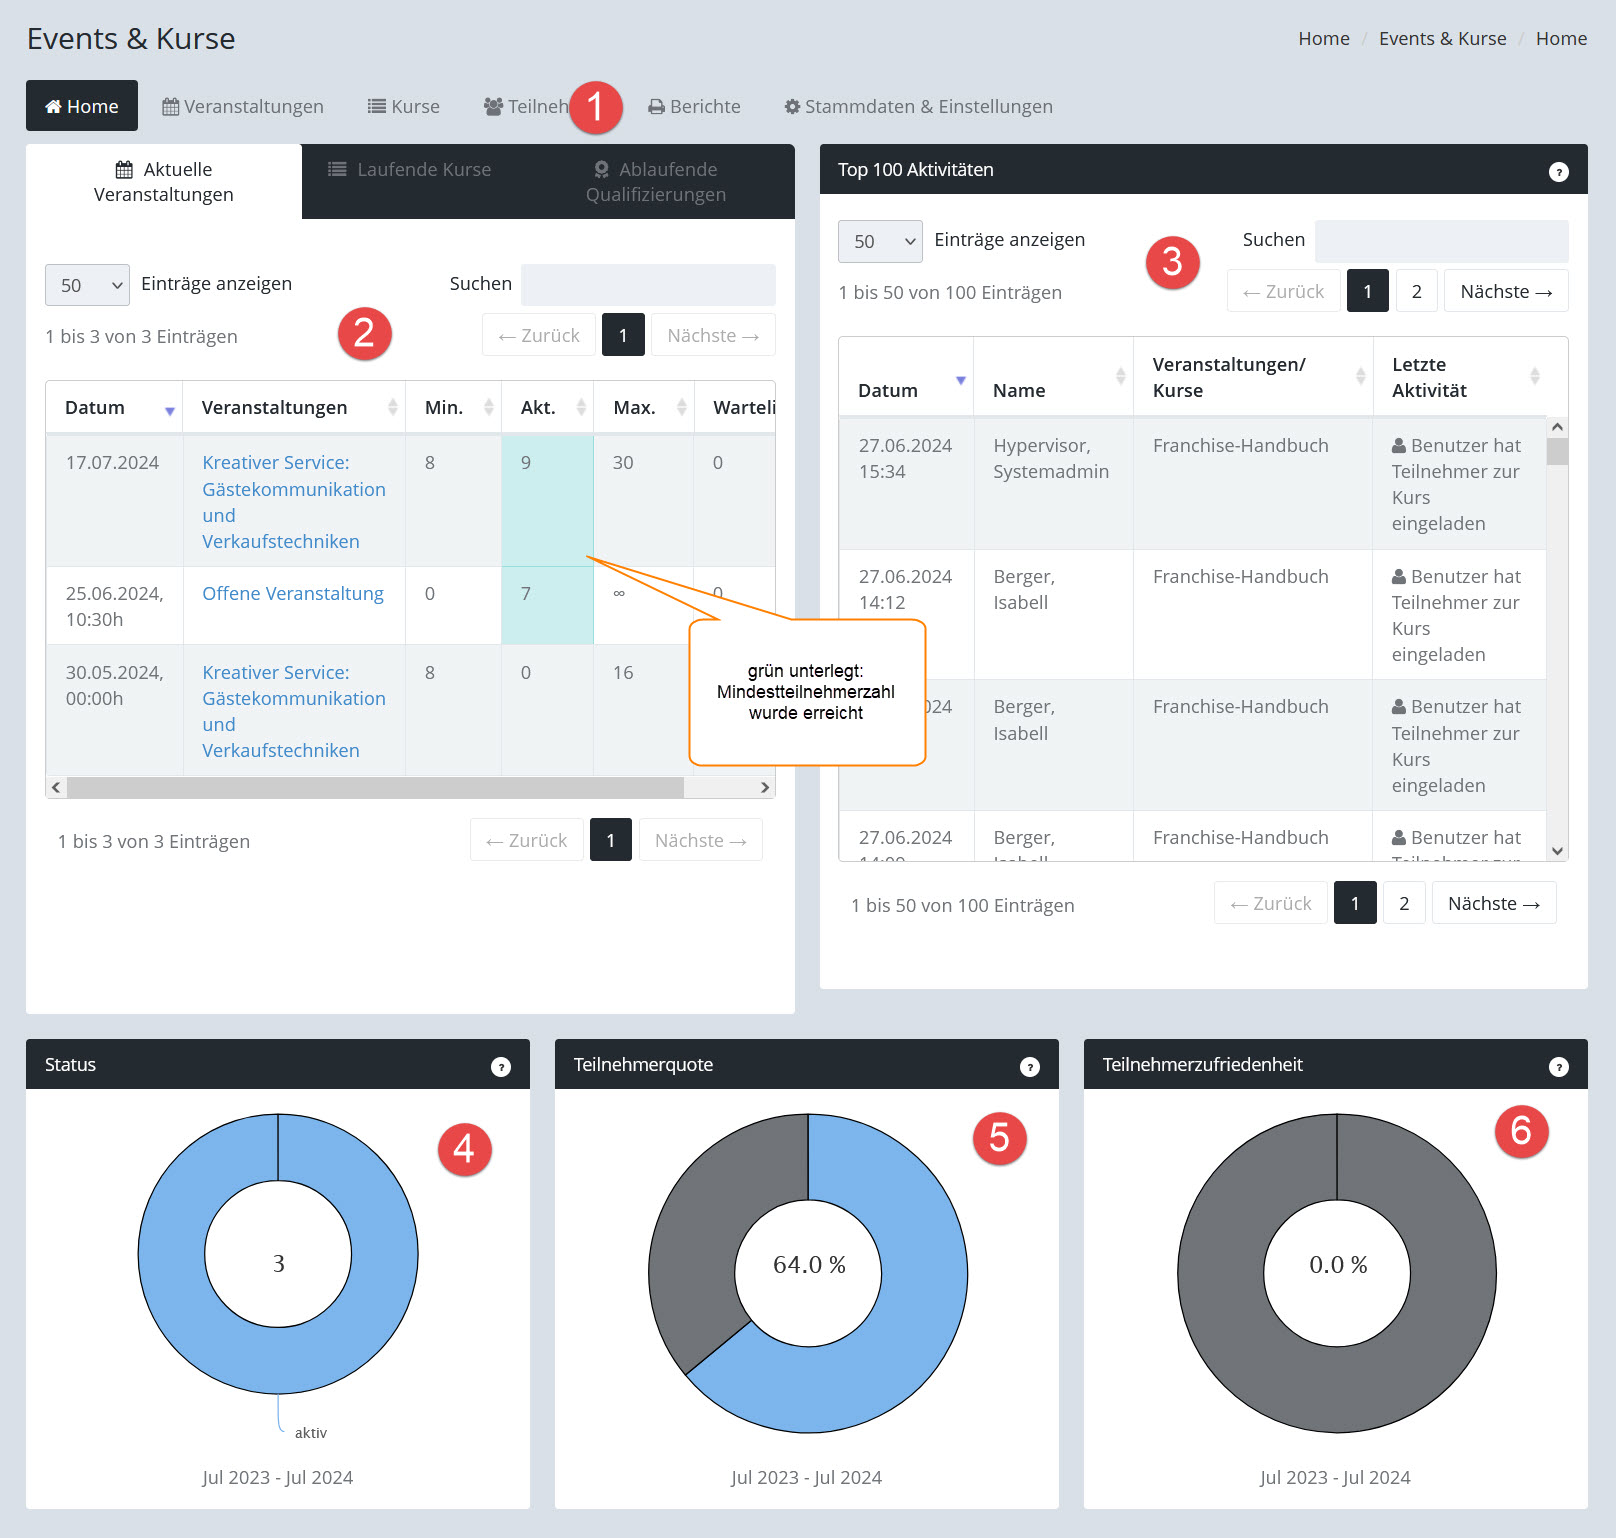Sort events table by Datum column arrow
Viewport: 1616px width, 1538px height.
coord(169,410)
